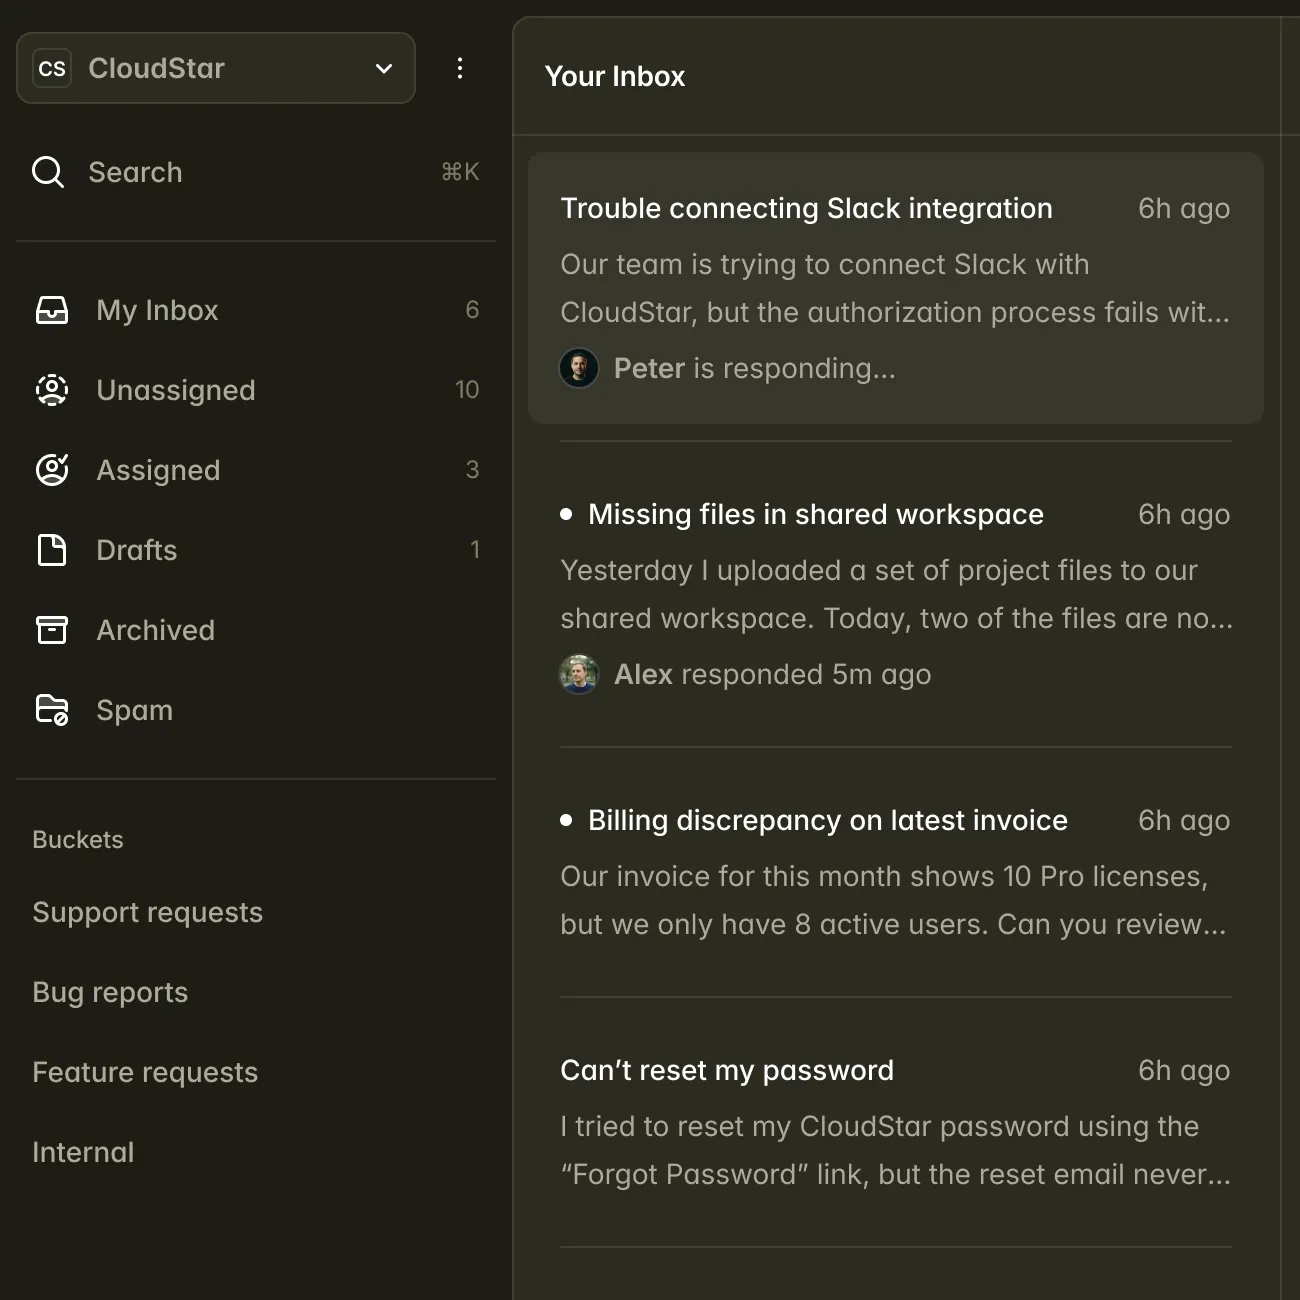The width and height of the screenshot is (1300, 1300).
Task: Open the Spam folder icon
Action: point(51,710)
